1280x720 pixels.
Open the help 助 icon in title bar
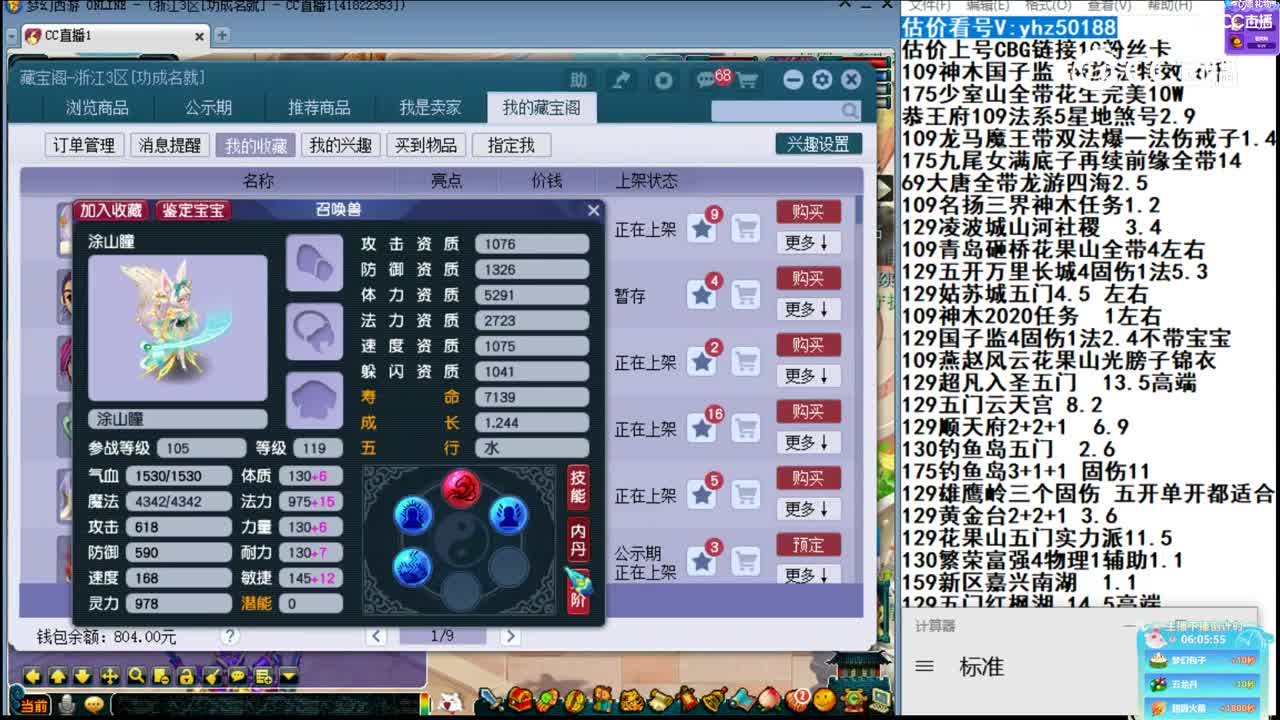point(579,80)
